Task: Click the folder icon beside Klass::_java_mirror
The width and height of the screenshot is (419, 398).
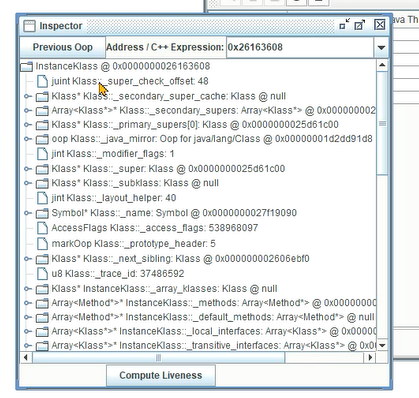Action: [42, 139]
